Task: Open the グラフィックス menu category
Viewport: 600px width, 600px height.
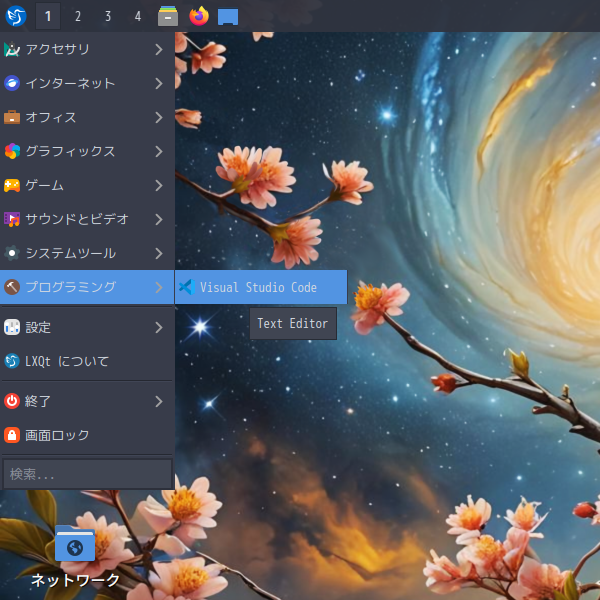Action: (x=87, y=151)
